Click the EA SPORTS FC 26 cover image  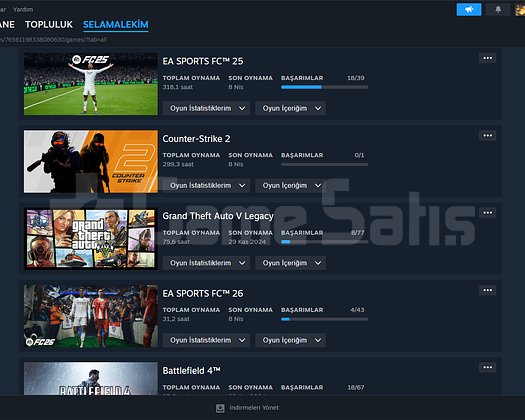[91, 316]
